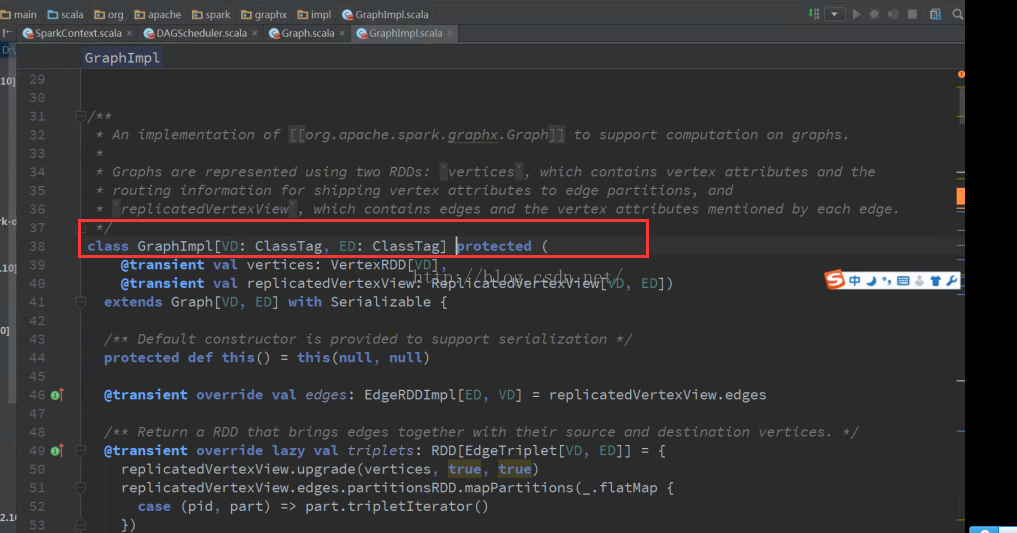Toggle the fold end marker at line 37
The width and height of the screenshot is (1017, 533).
tap(80, 228)
